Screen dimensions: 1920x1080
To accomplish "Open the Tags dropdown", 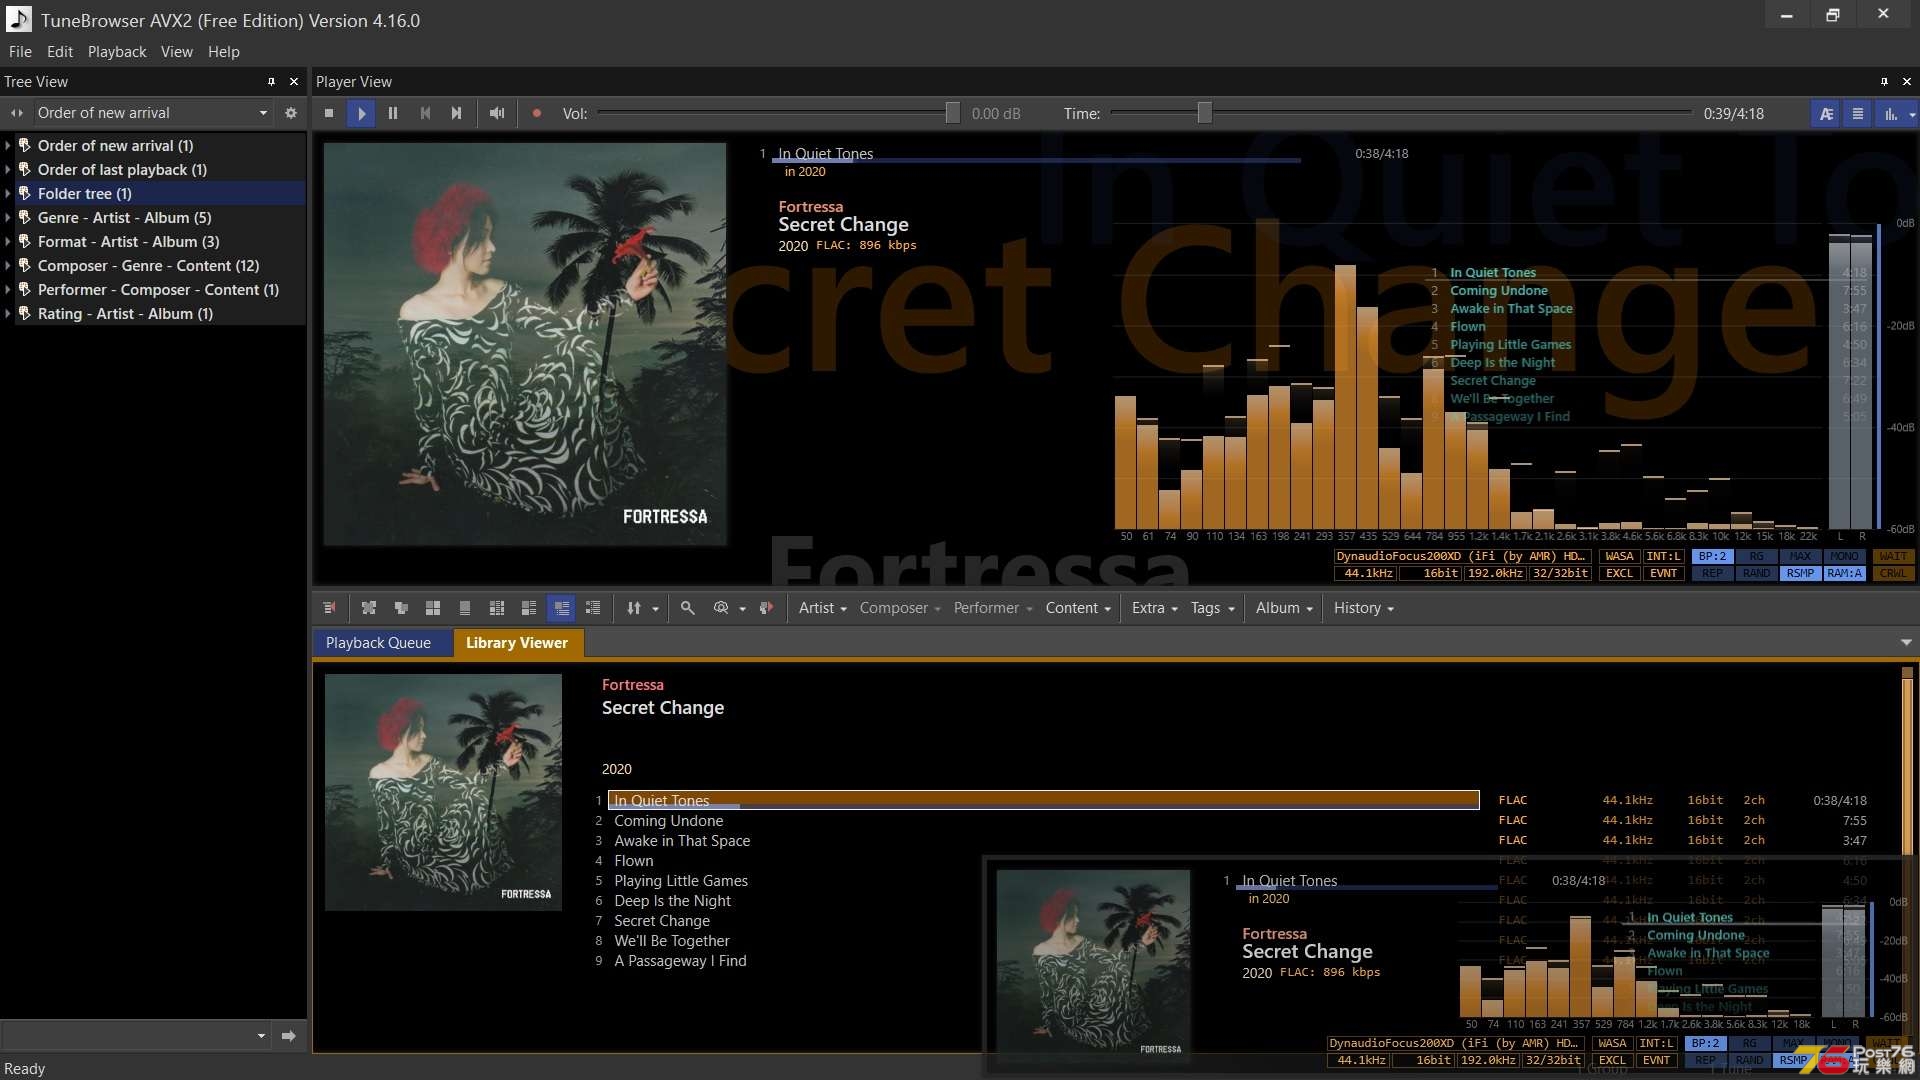I will pyautogui.click(x=1212, y=608).
